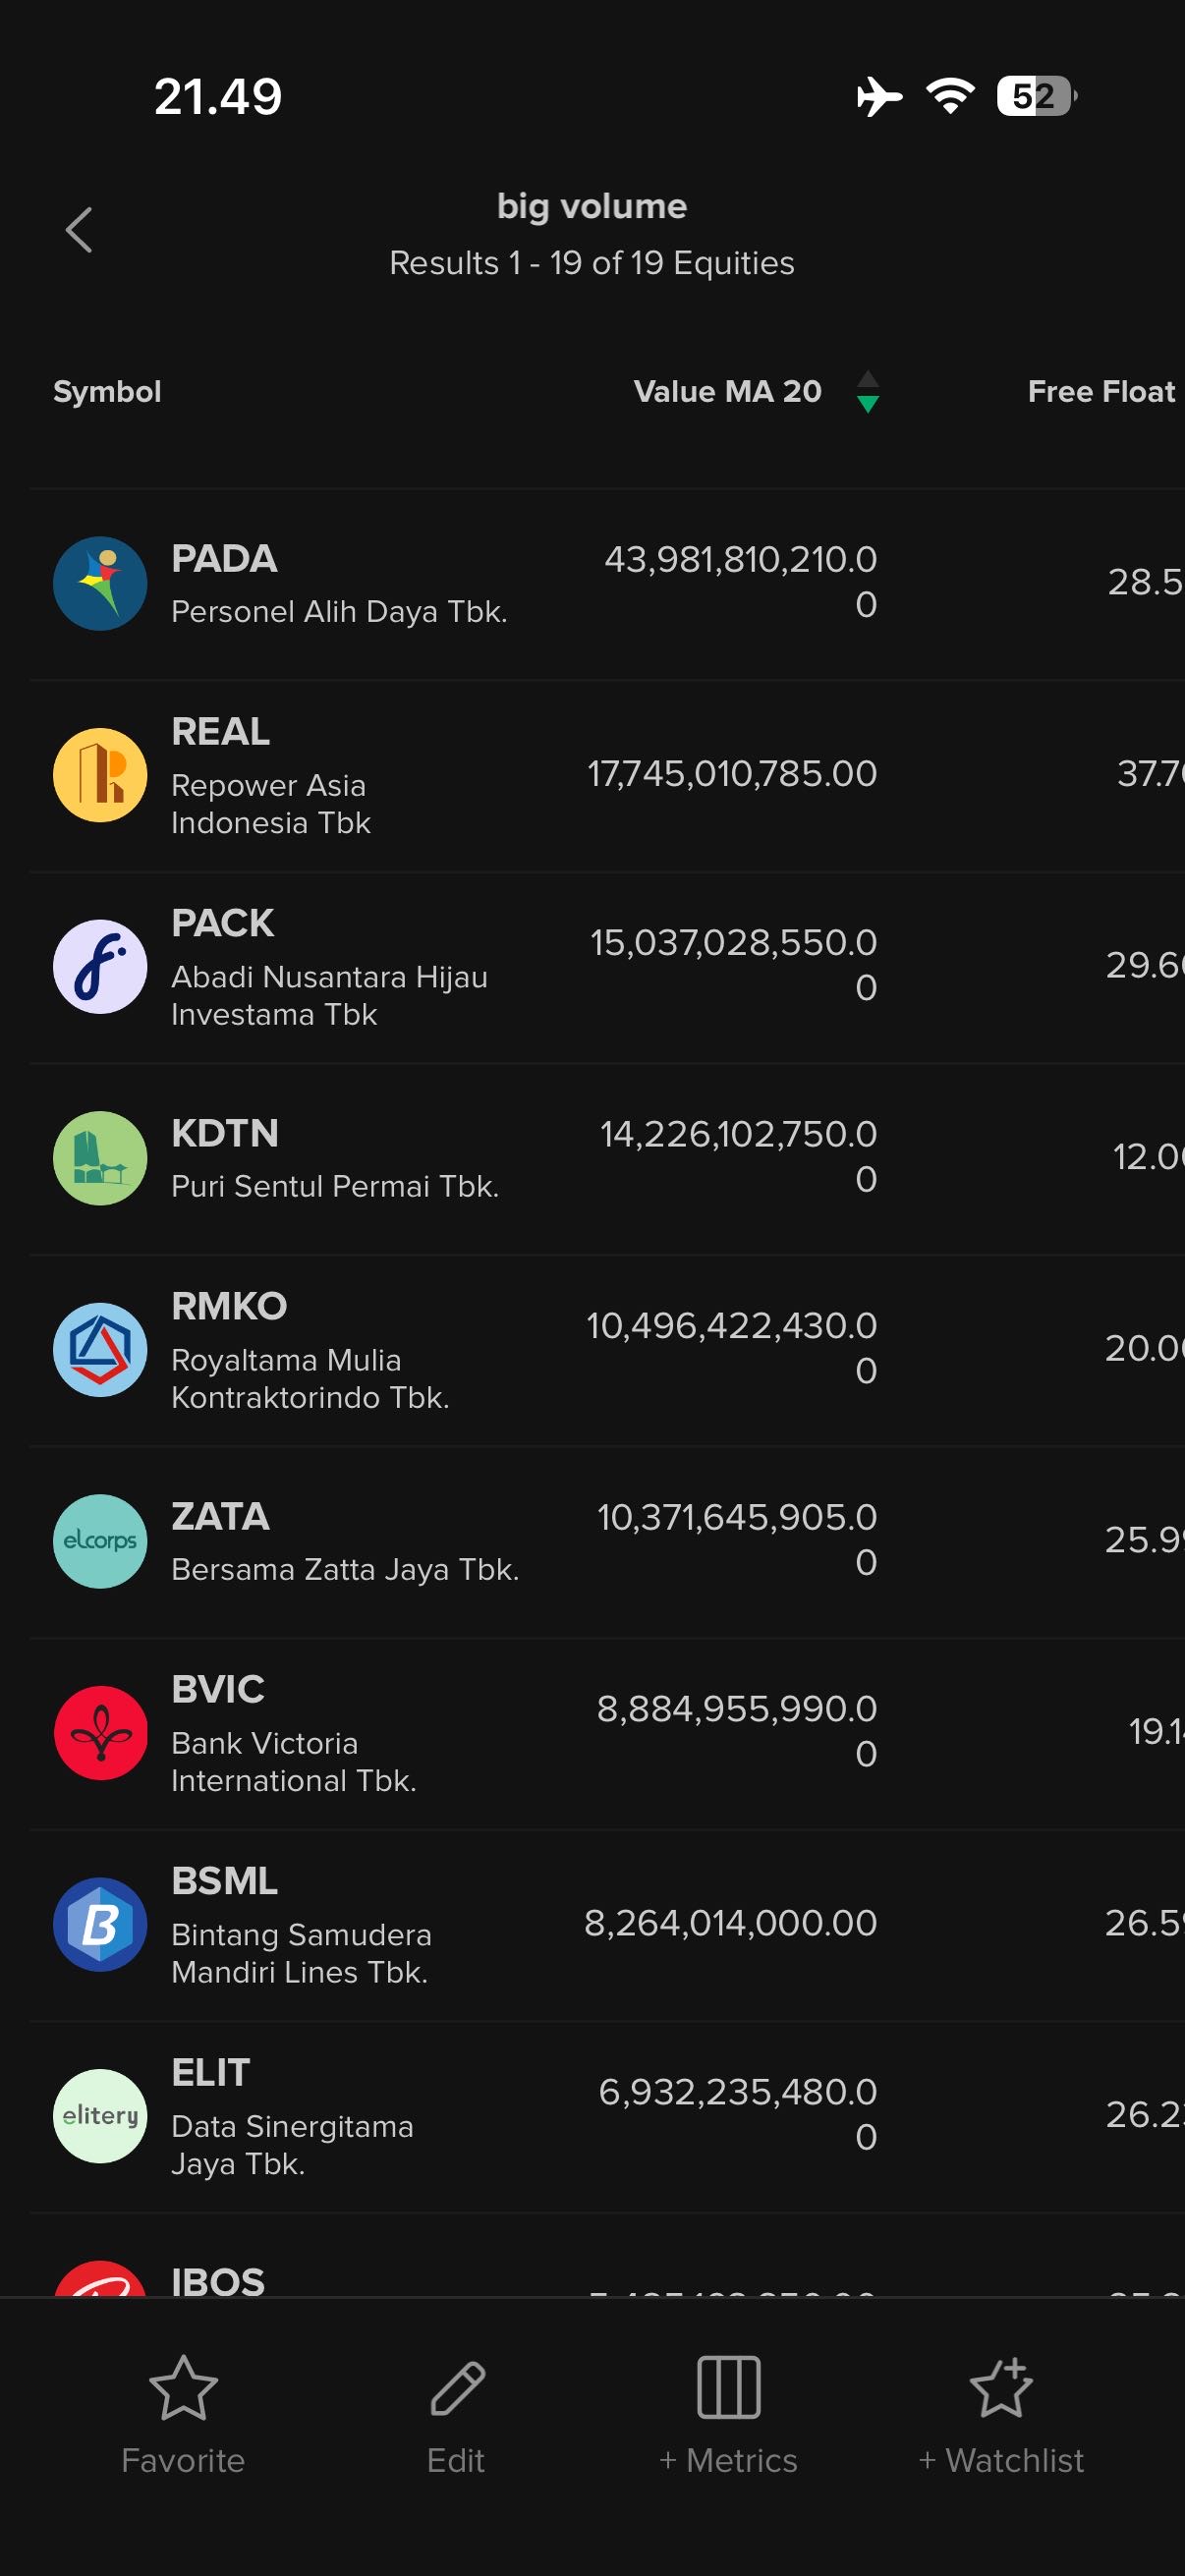Viewport: 1185px width, 2576px height.
Task: Tap the REAL company logo
Action: [x=100, y=775]
